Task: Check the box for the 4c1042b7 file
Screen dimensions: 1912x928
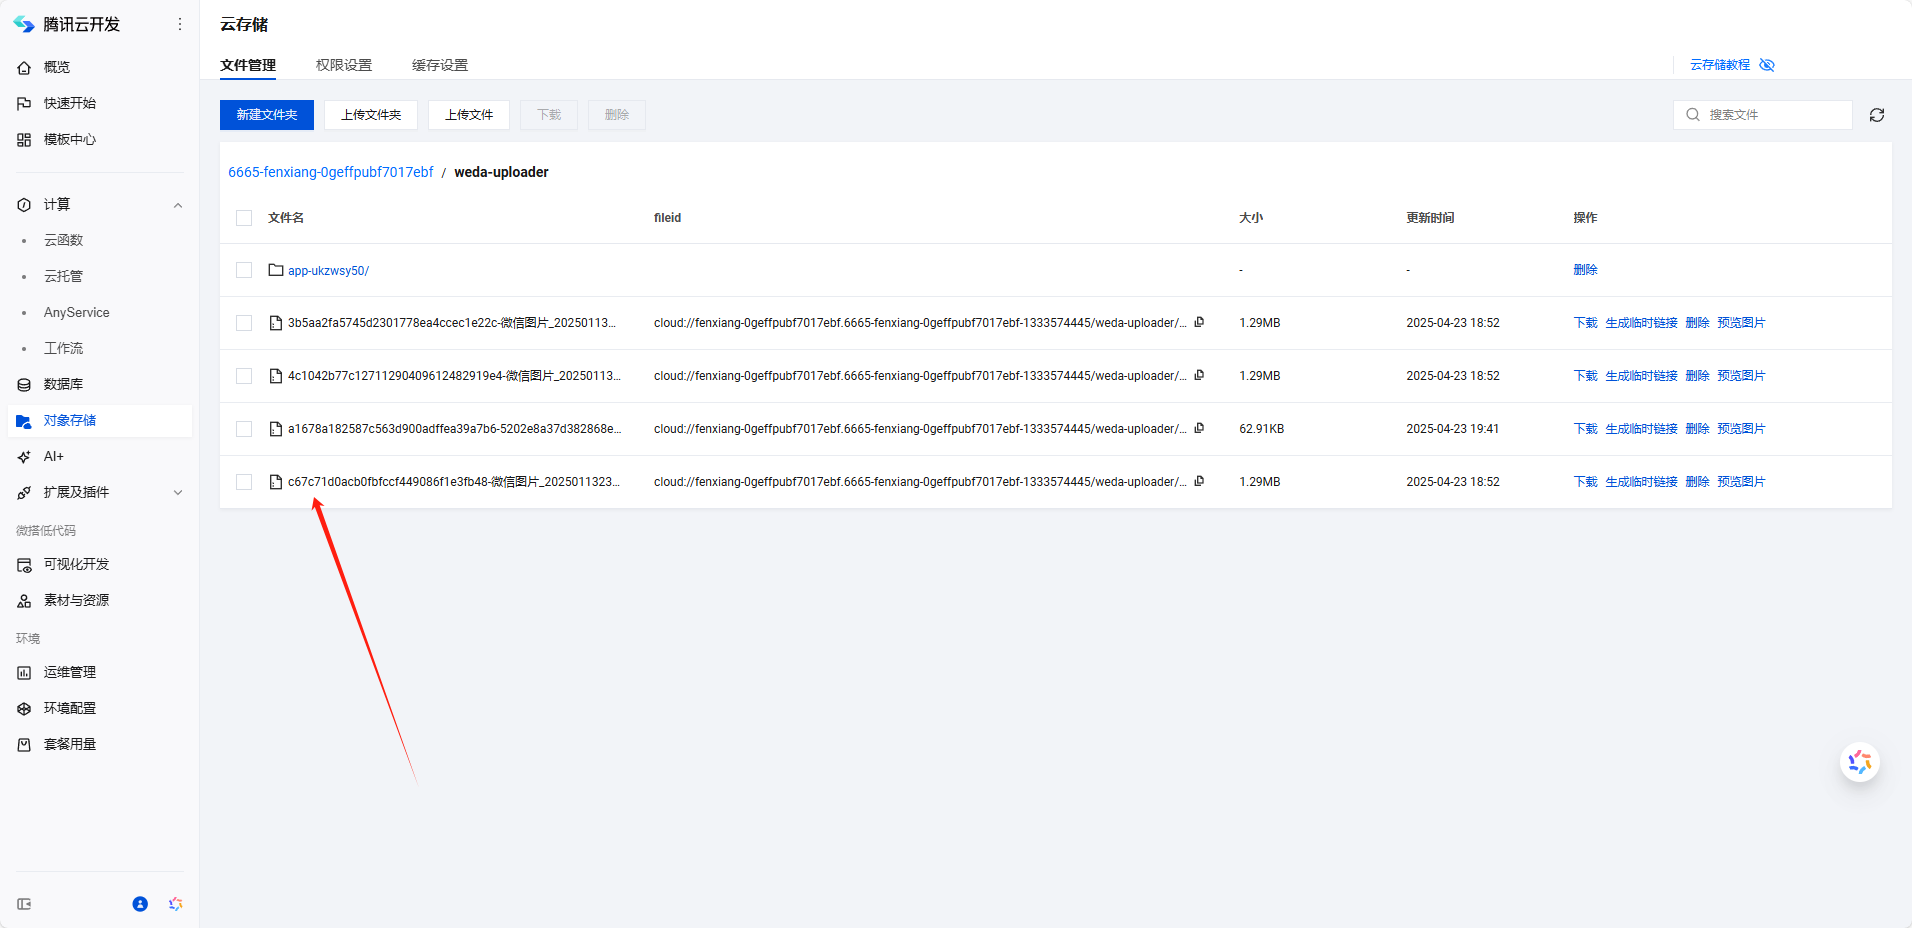Action: click(x=244, y=376)
